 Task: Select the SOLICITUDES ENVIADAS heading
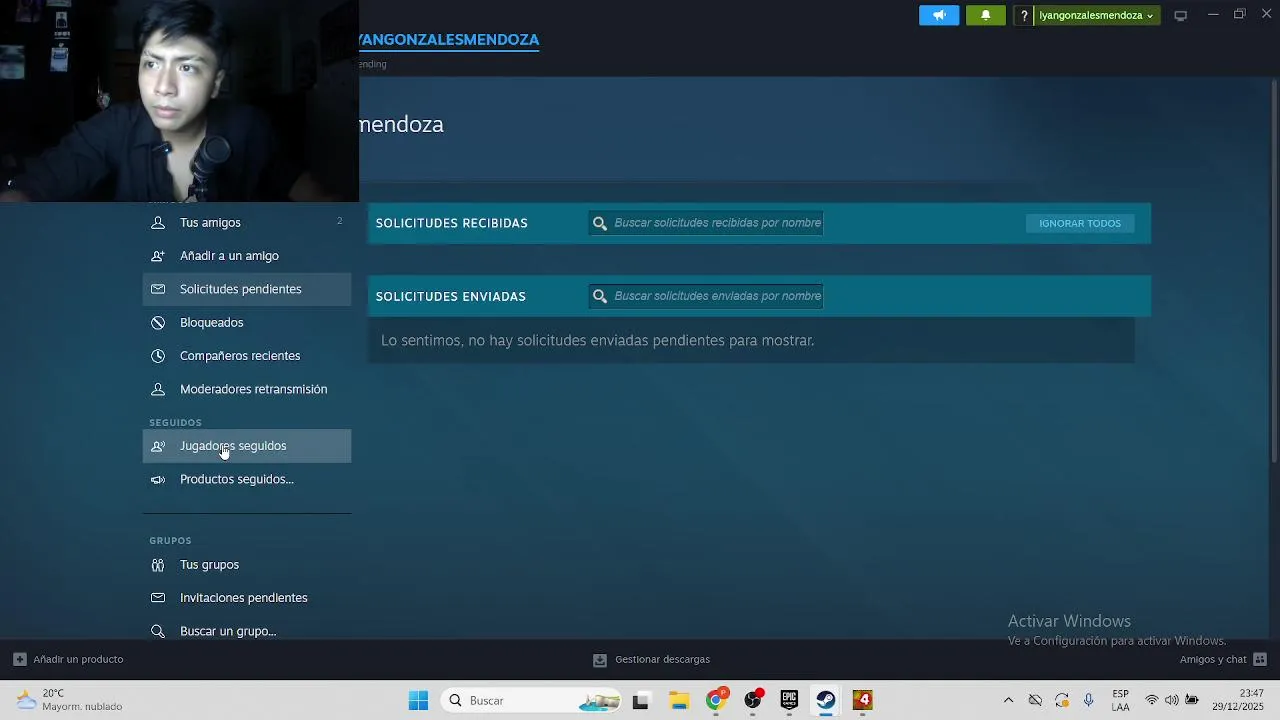tap(451, 296)
